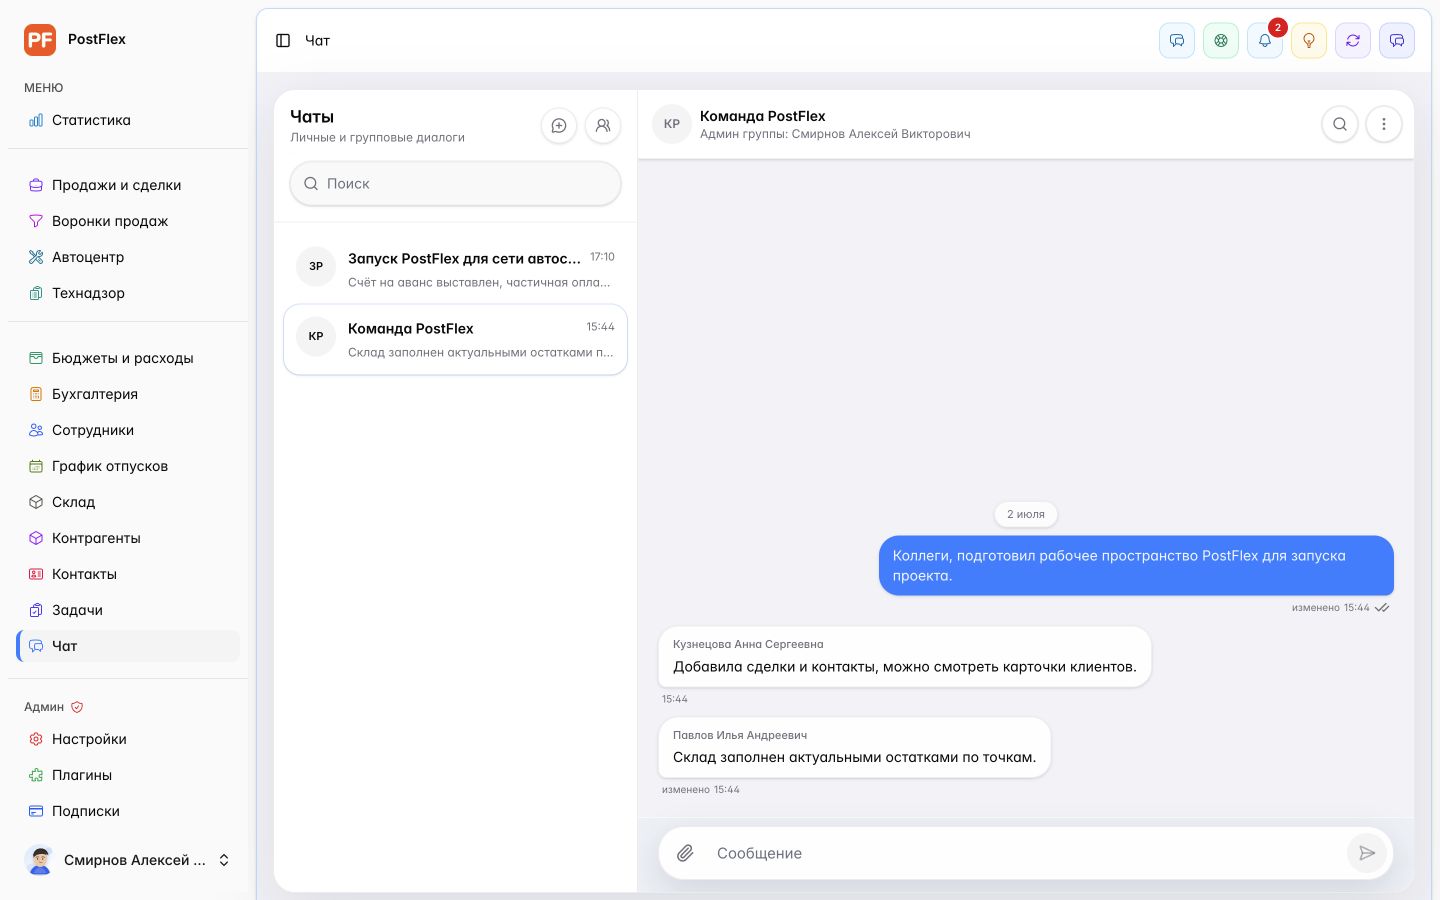Click the tools icon next to Автоцентр

tap(36, 257)
